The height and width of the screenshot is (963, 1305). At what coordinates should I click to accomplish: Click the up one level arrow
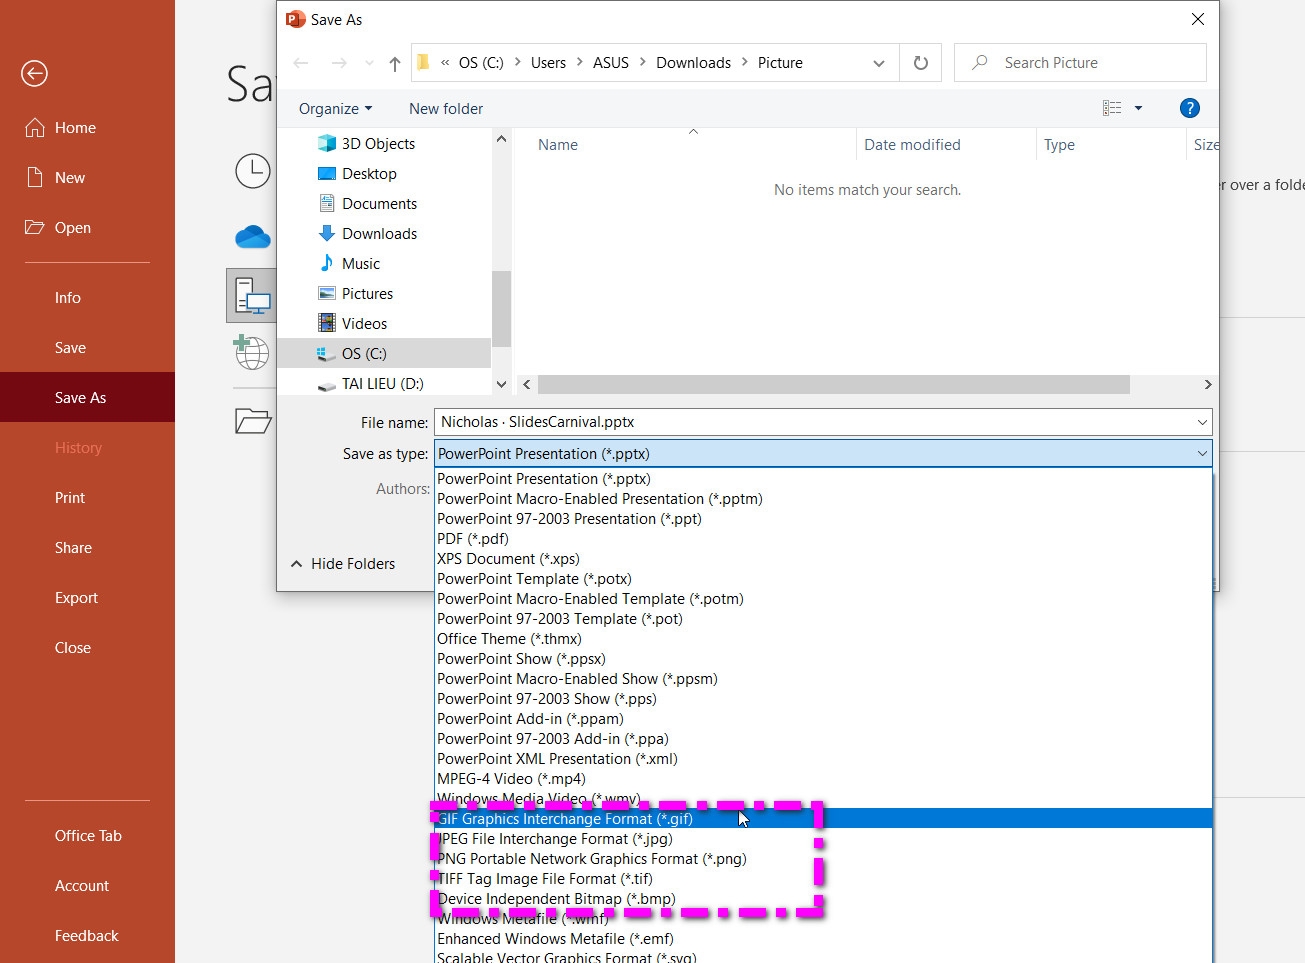coord(393,62)
